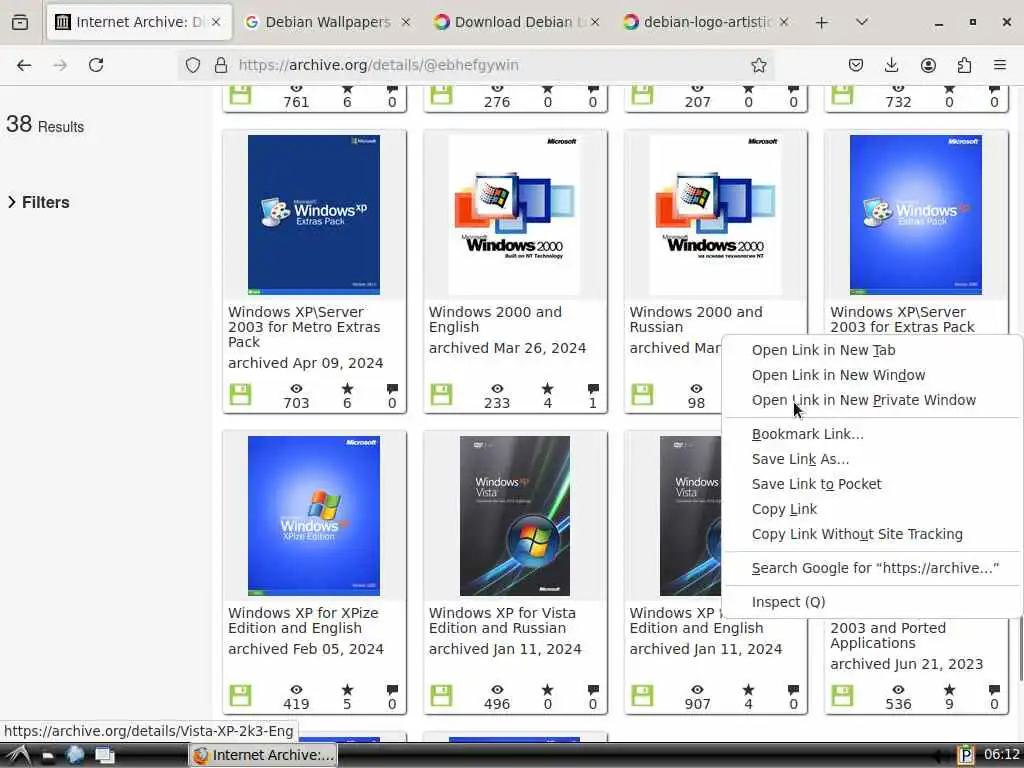
Task: Open the Firefox View icon left of the tabs
Action: click(20, 22)
